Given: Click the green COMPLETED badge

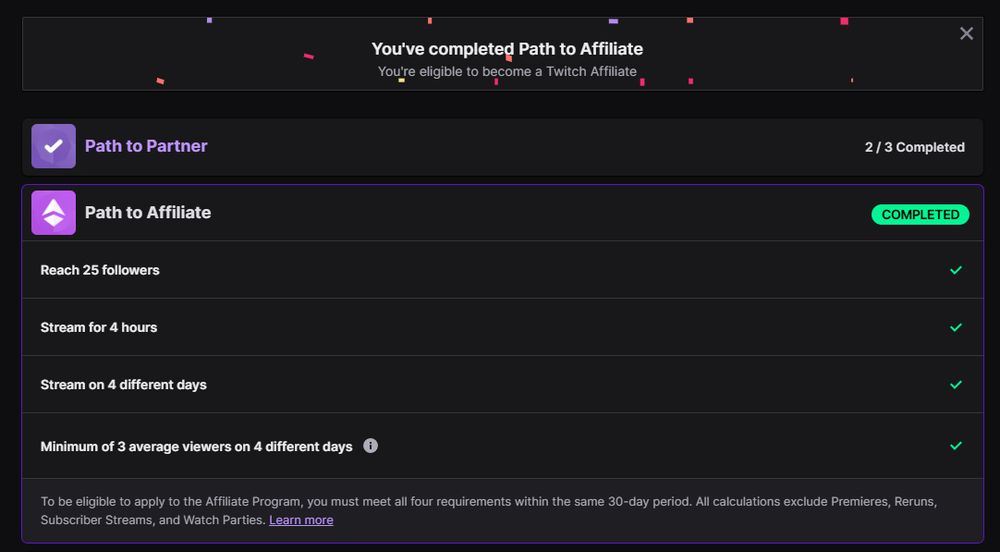Looking at the screenshot, I should point(920,214).
